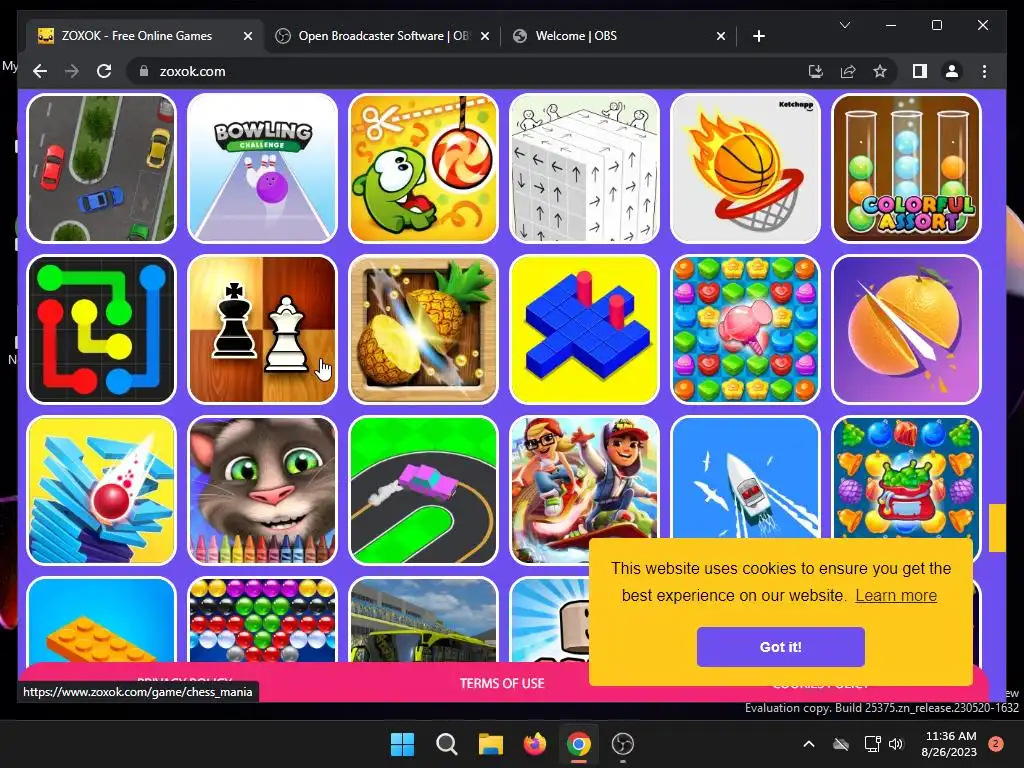This screenshot has height=768, width=1024.
Task: Open OBS Studio from the taskbar
Action: (623, 744)
